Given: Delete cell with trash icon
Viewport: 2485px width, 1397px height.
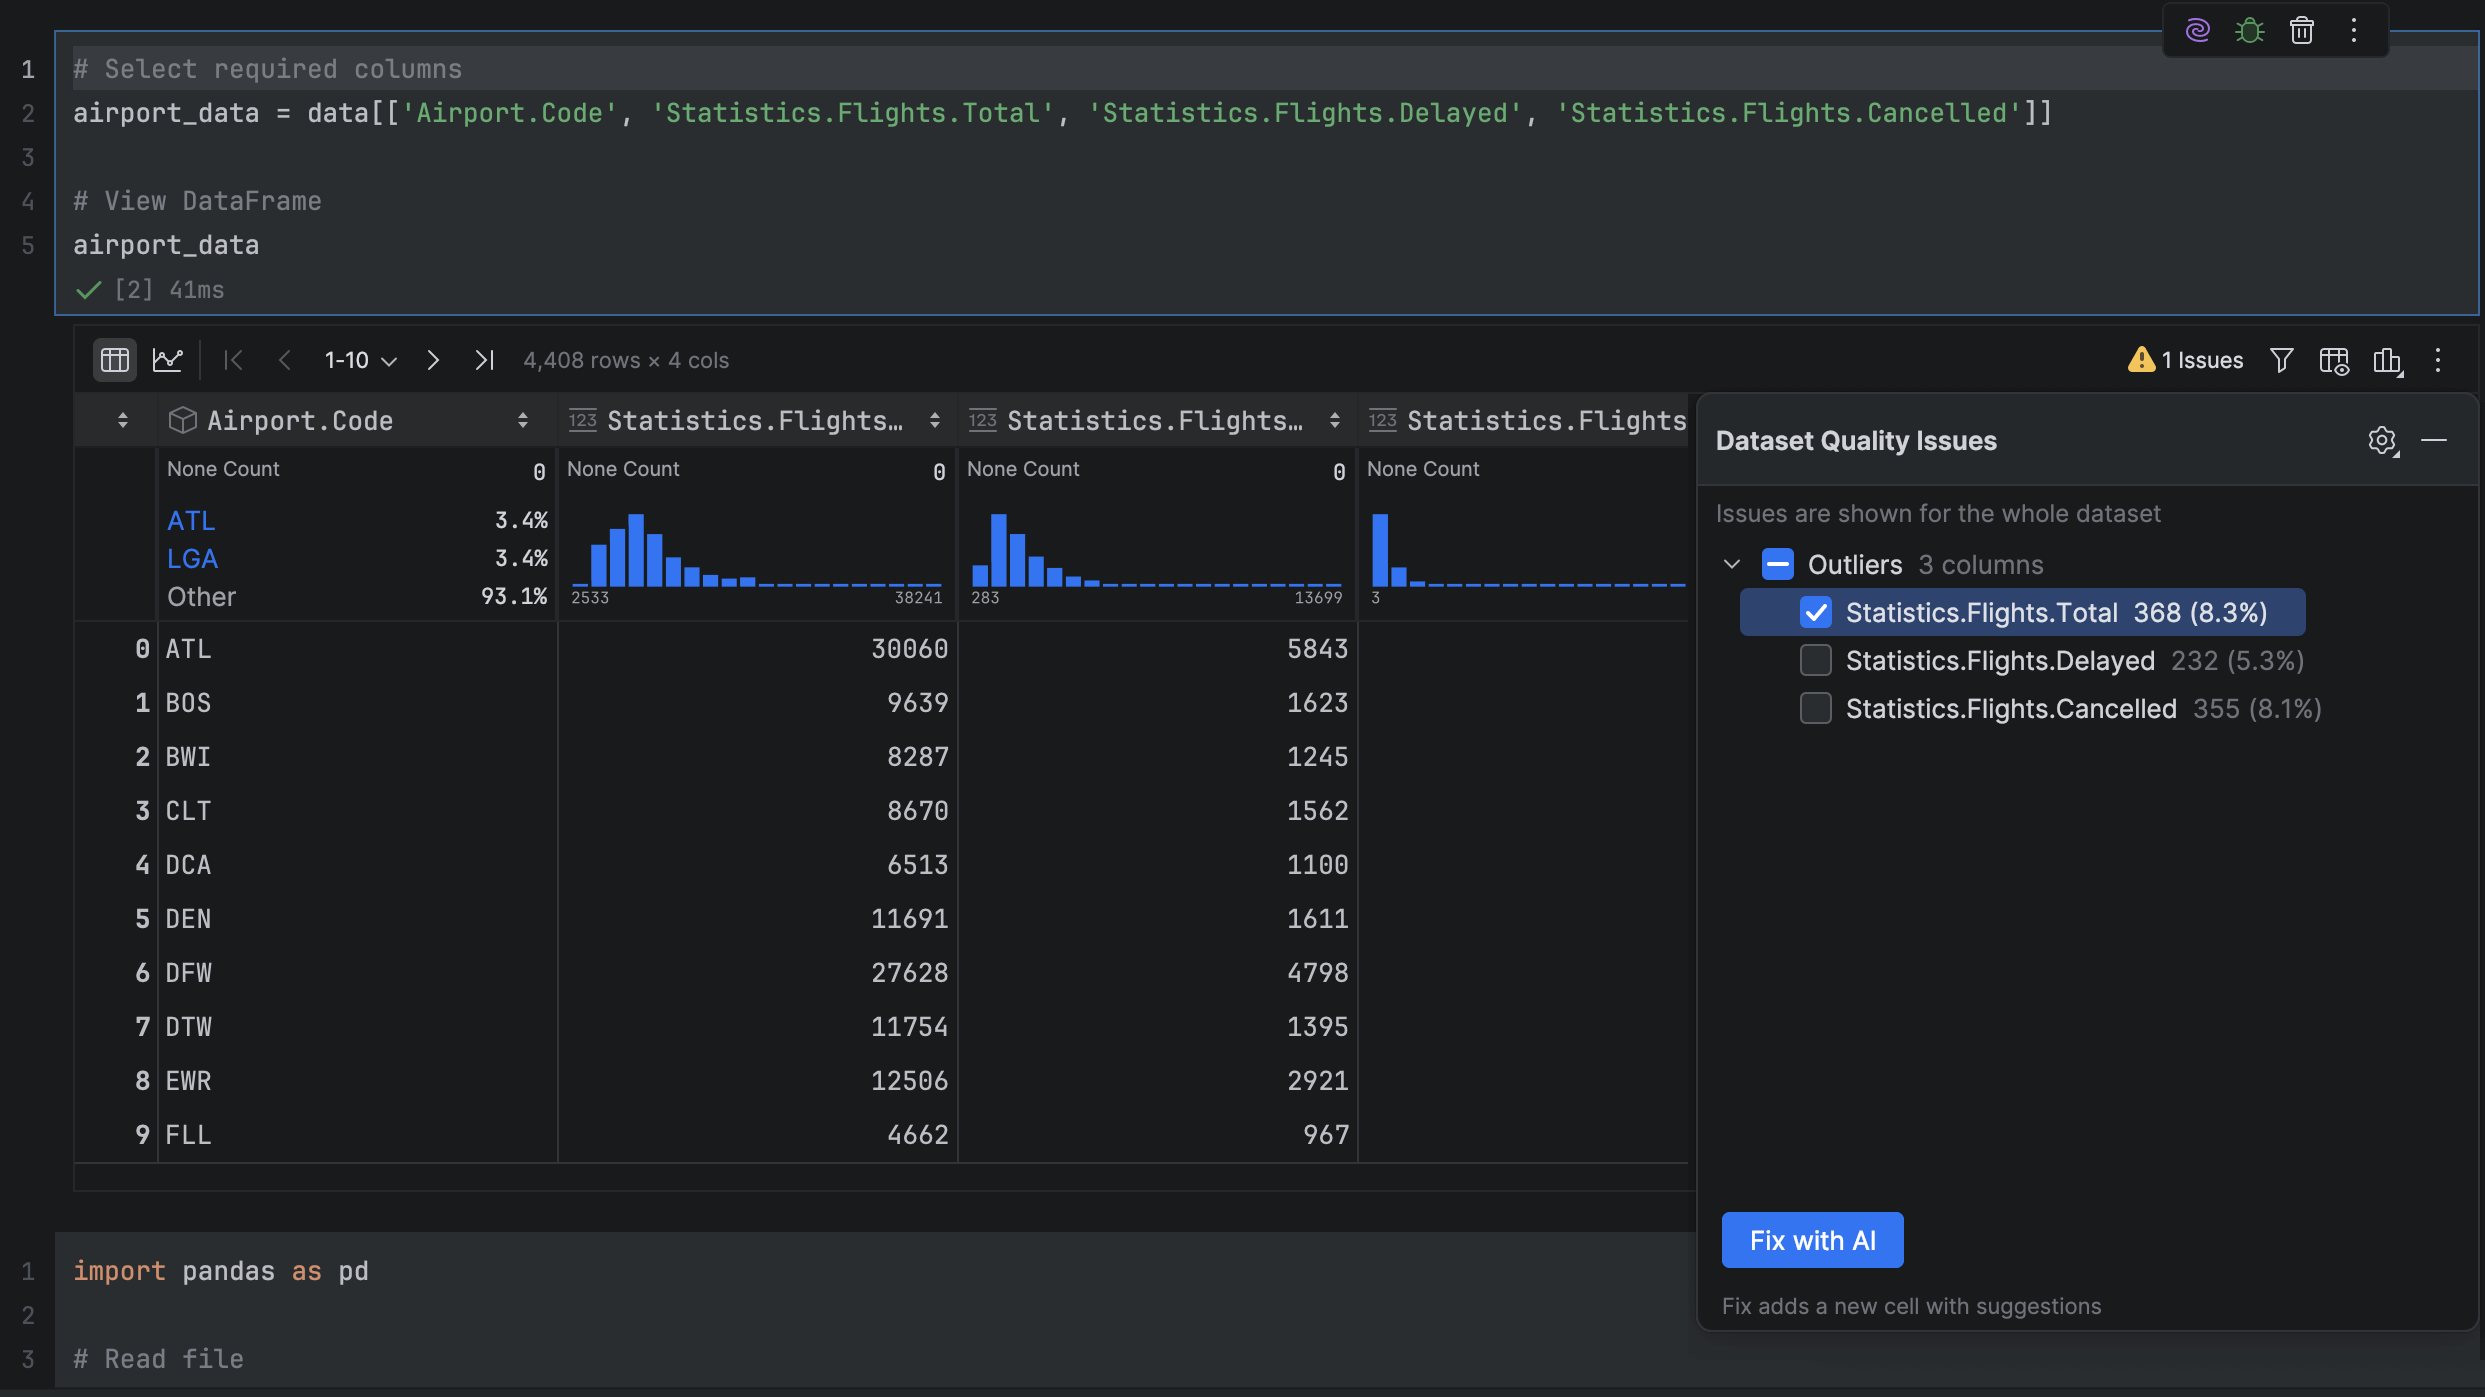Looking at the screenshot, I should 2301,30.
